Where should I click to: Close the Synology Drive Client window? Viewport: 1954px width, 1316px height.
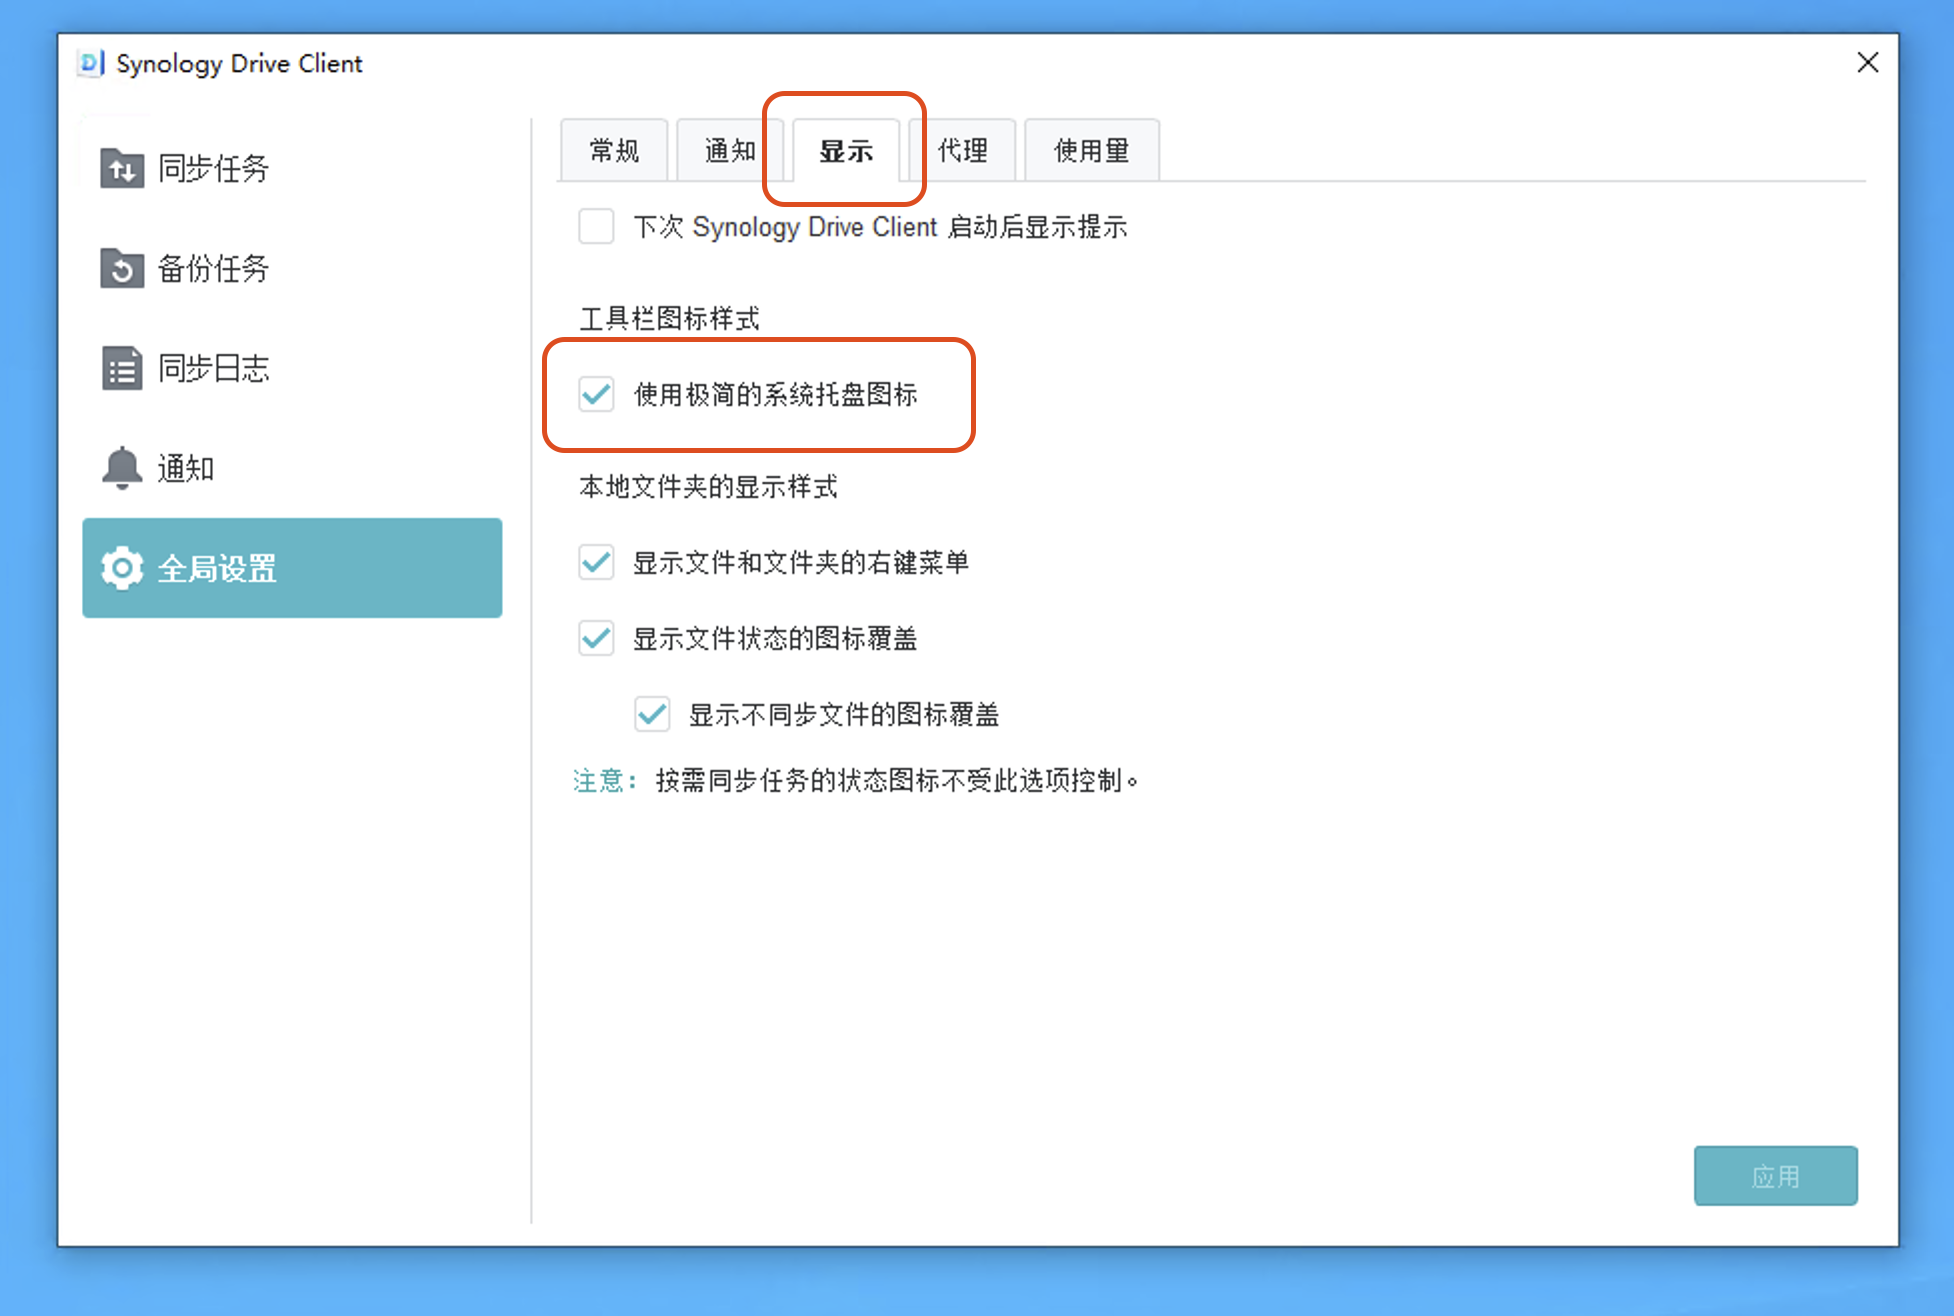click(1867, 62)
